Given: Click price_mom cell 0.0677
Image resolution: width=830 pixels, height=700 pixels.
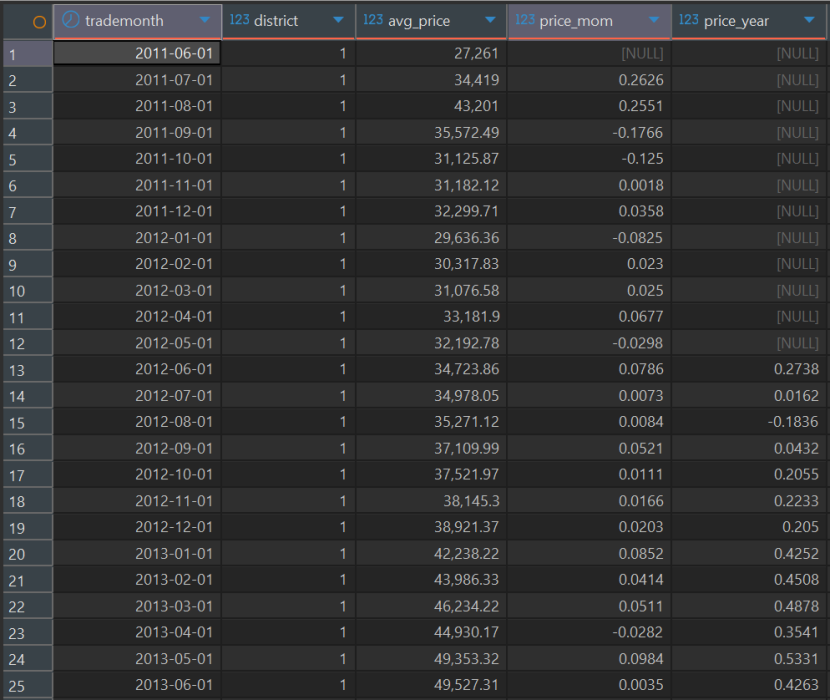Looking at the screenshot, I should (x=589, y=317).
